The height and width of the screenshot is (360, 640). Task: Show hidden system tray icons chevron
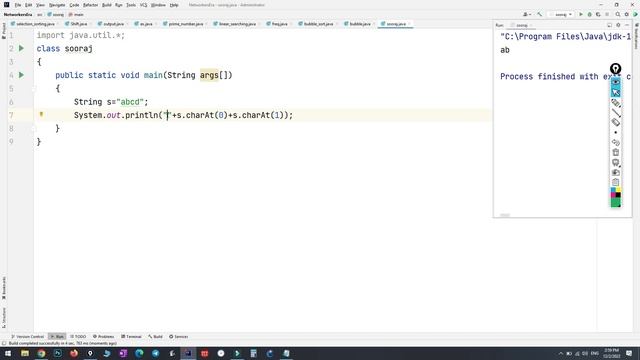coord(560,353)
